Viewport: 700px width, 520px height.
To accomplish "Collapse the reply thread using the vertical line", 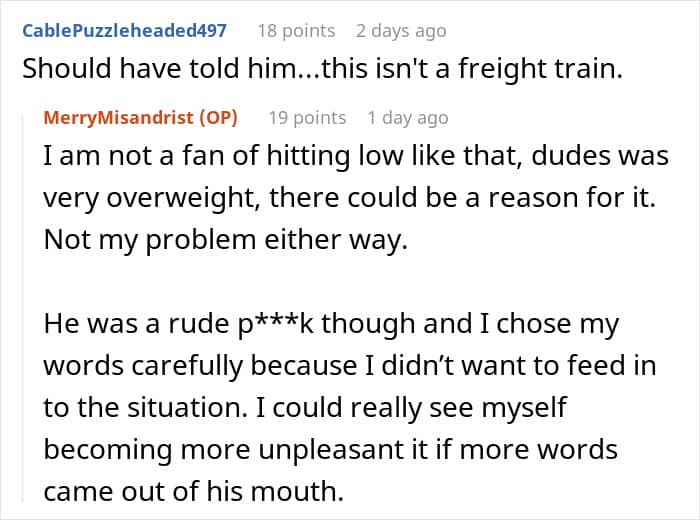I will click(x=23, y=308).
